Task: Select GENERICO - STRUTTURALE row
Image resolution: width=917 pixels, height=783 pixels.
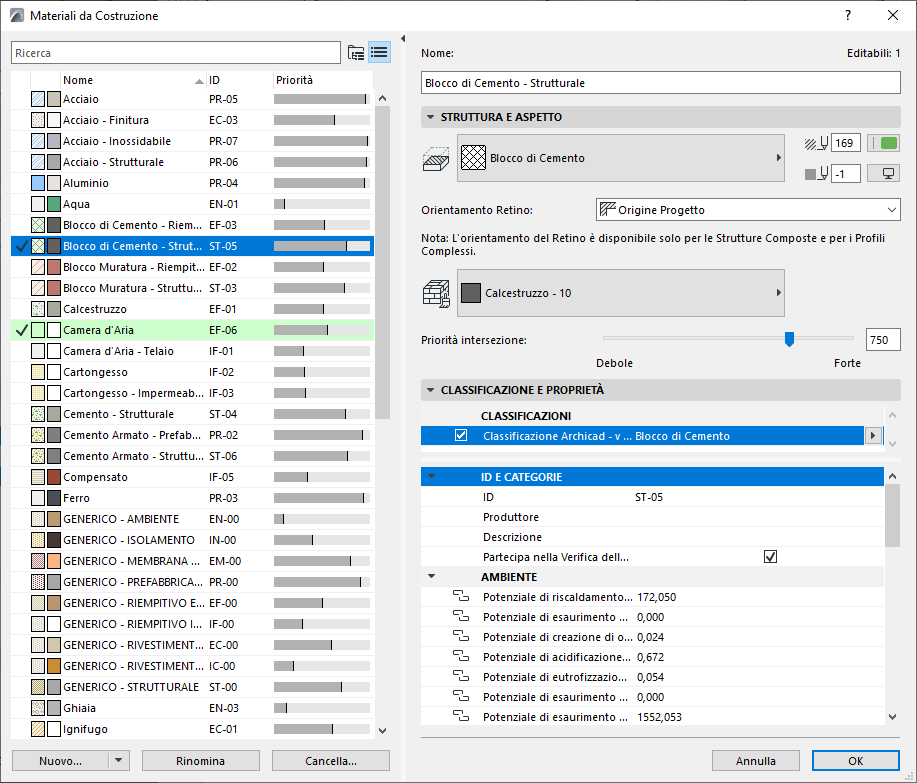Action: point(192,687)
